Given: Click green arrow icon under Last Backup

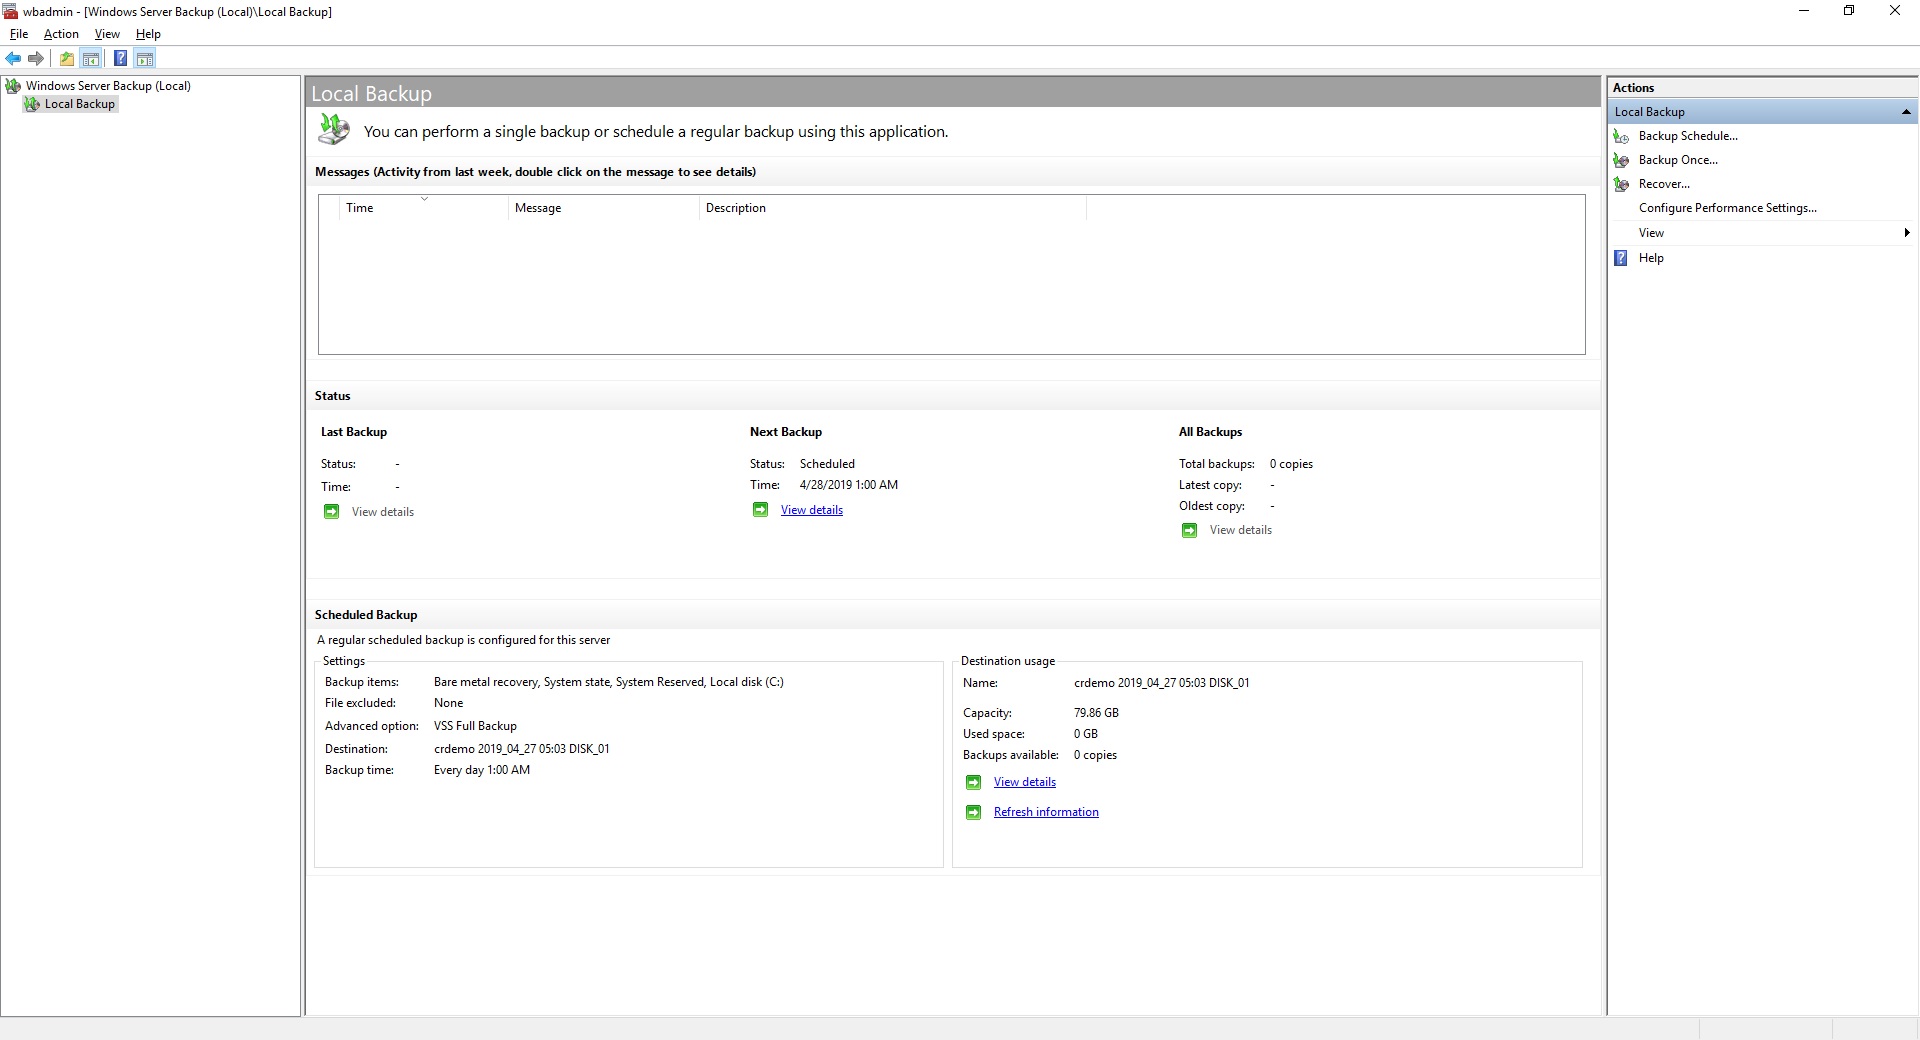Looking at the screenshot, I should click(331, 512).
